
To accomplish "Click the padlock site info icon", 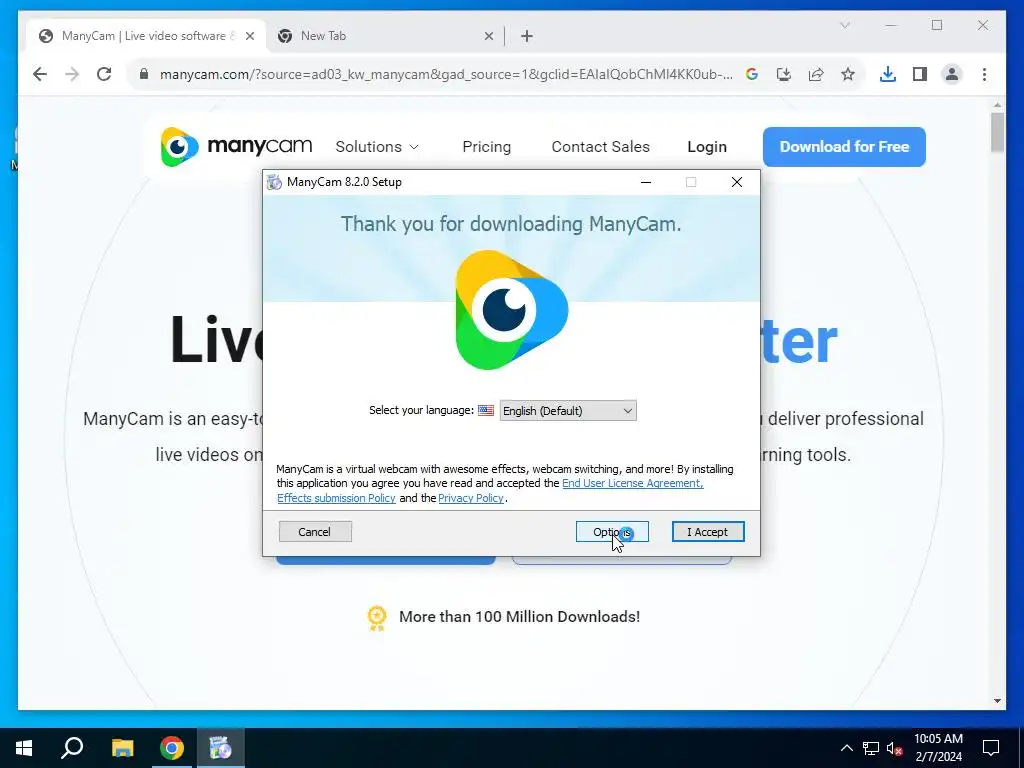I will coord(144,74).
